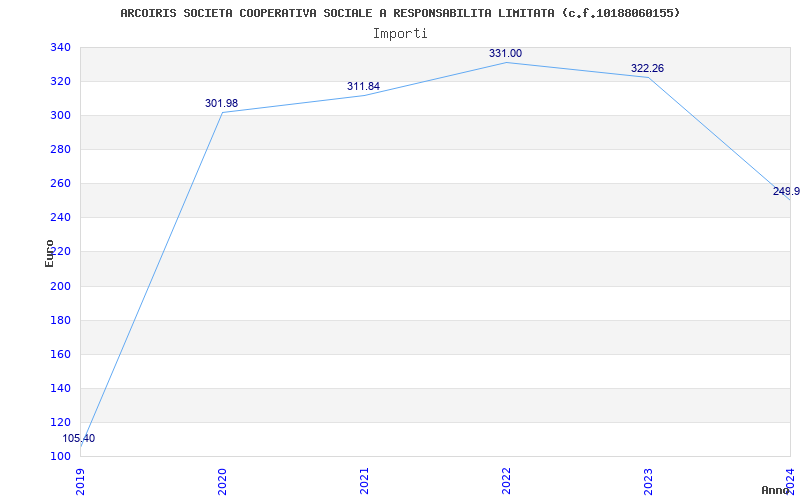This screenshot has width=800, height=500.
Task: Select the 300 y-axis tick label
Action: coord(60,116)
